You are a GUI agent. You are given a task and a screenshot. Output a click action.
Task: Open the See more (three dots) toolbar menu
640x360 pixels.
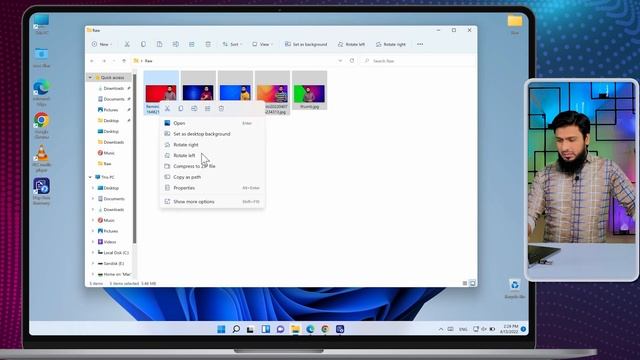click(x=420, y=44)
